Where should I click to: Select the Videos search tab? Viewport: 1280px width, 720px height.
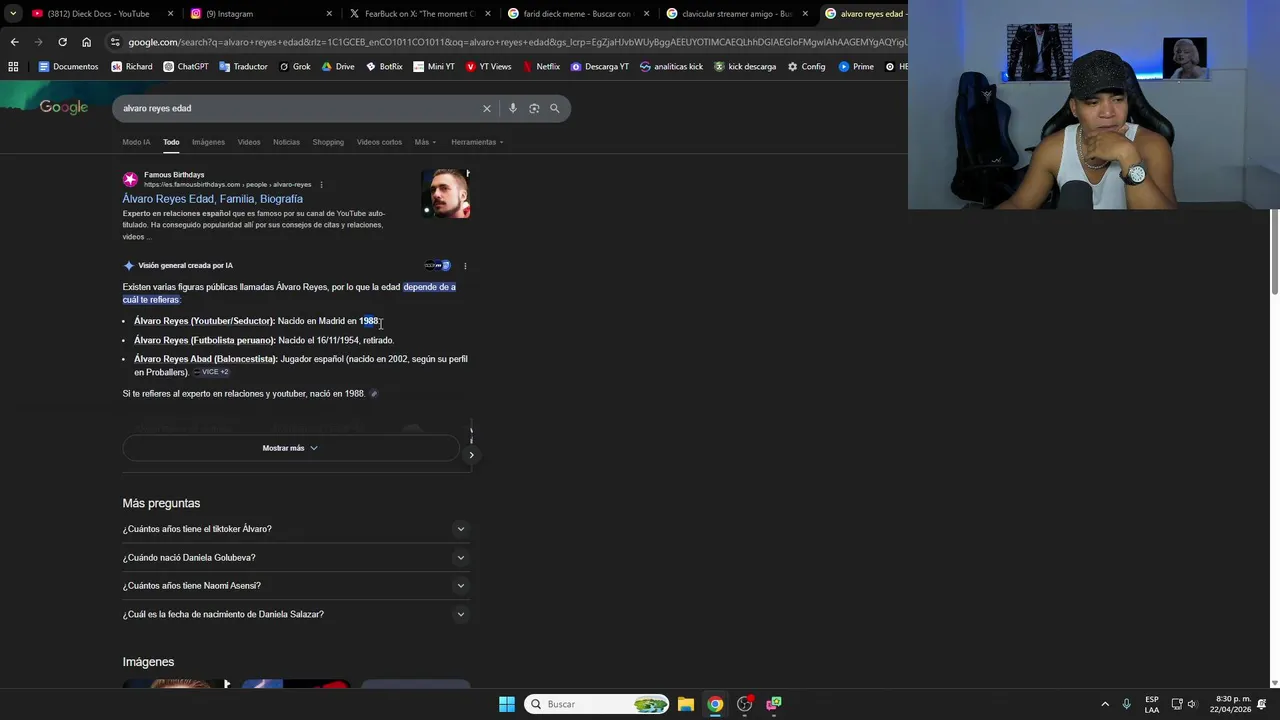(x=249, y=142)
